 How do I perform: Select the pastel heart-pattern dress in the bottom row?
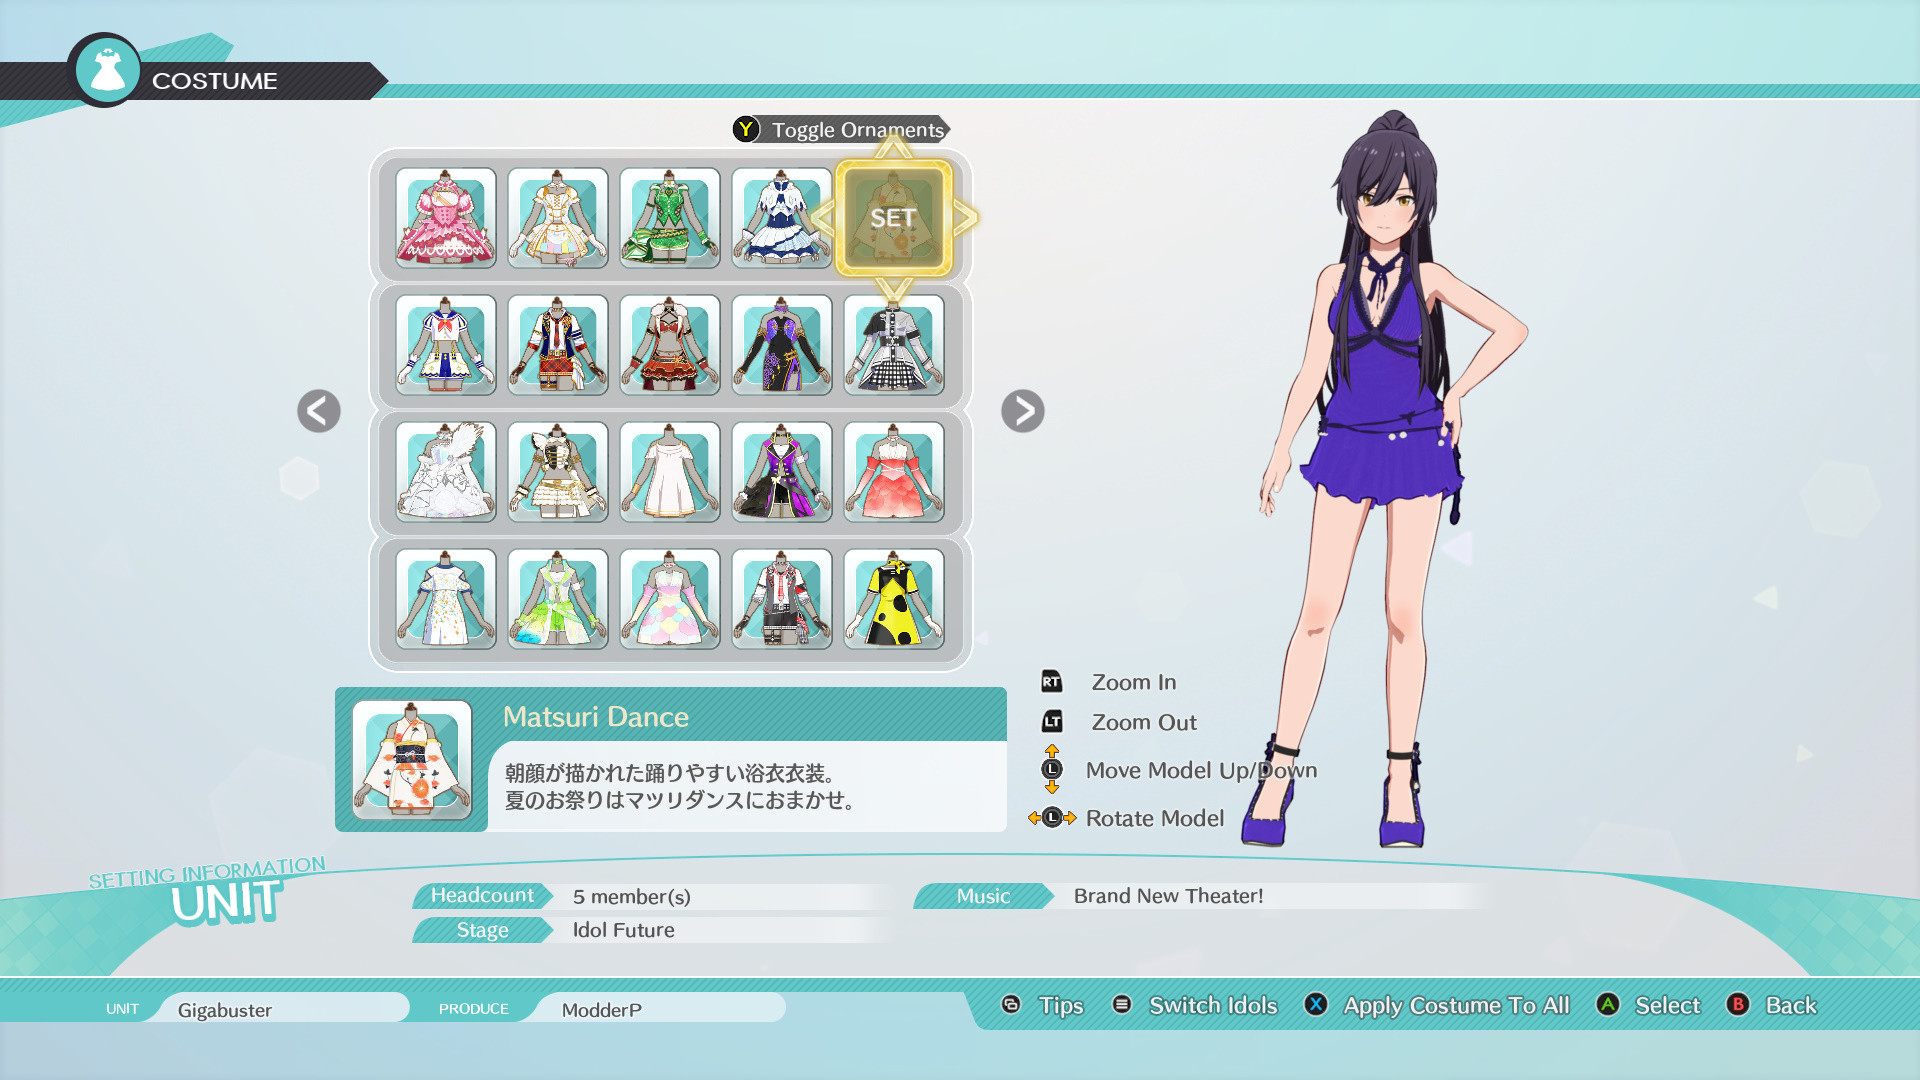[669, 599]
